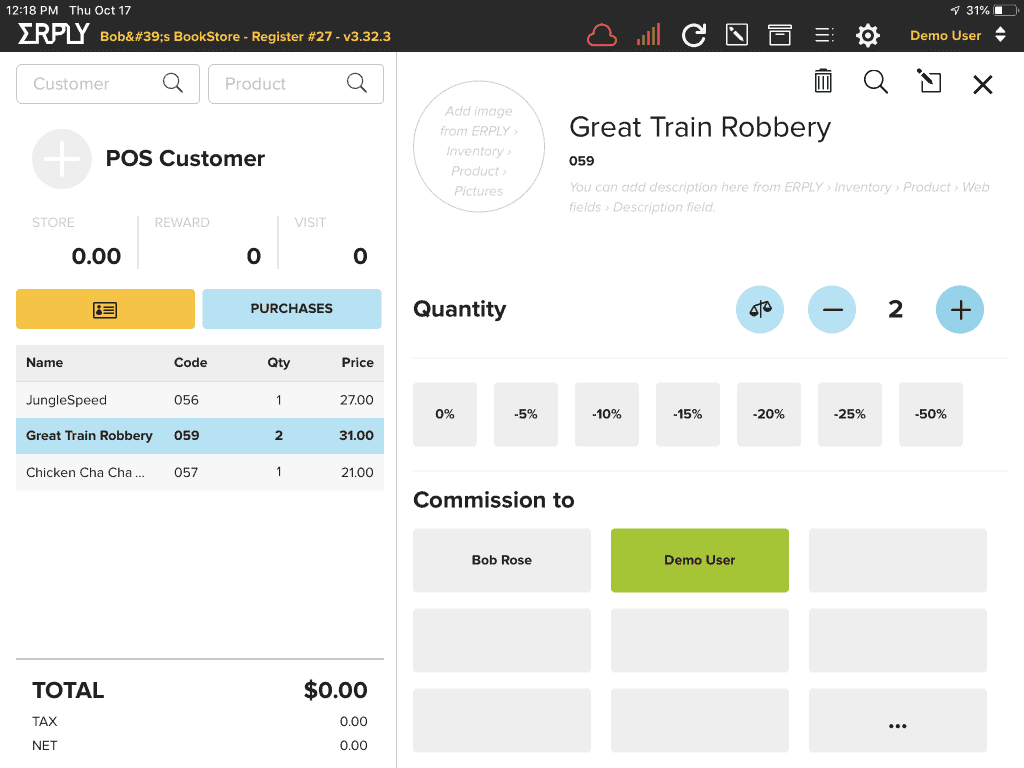
Task: Switch to the PURCHASES tab
Action: [291, 309]
